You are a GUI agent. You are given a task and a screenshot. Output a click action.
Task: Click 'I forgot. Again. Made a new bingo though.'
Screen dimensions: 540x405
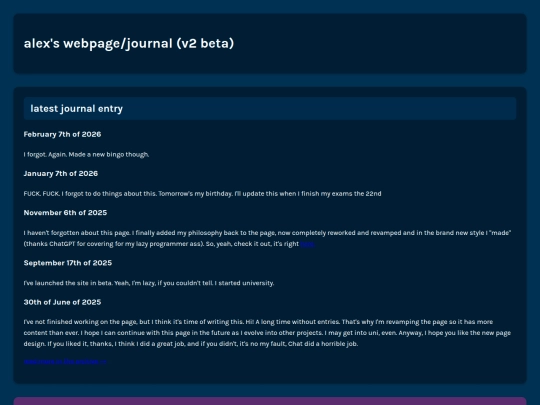tap(86, 155)
